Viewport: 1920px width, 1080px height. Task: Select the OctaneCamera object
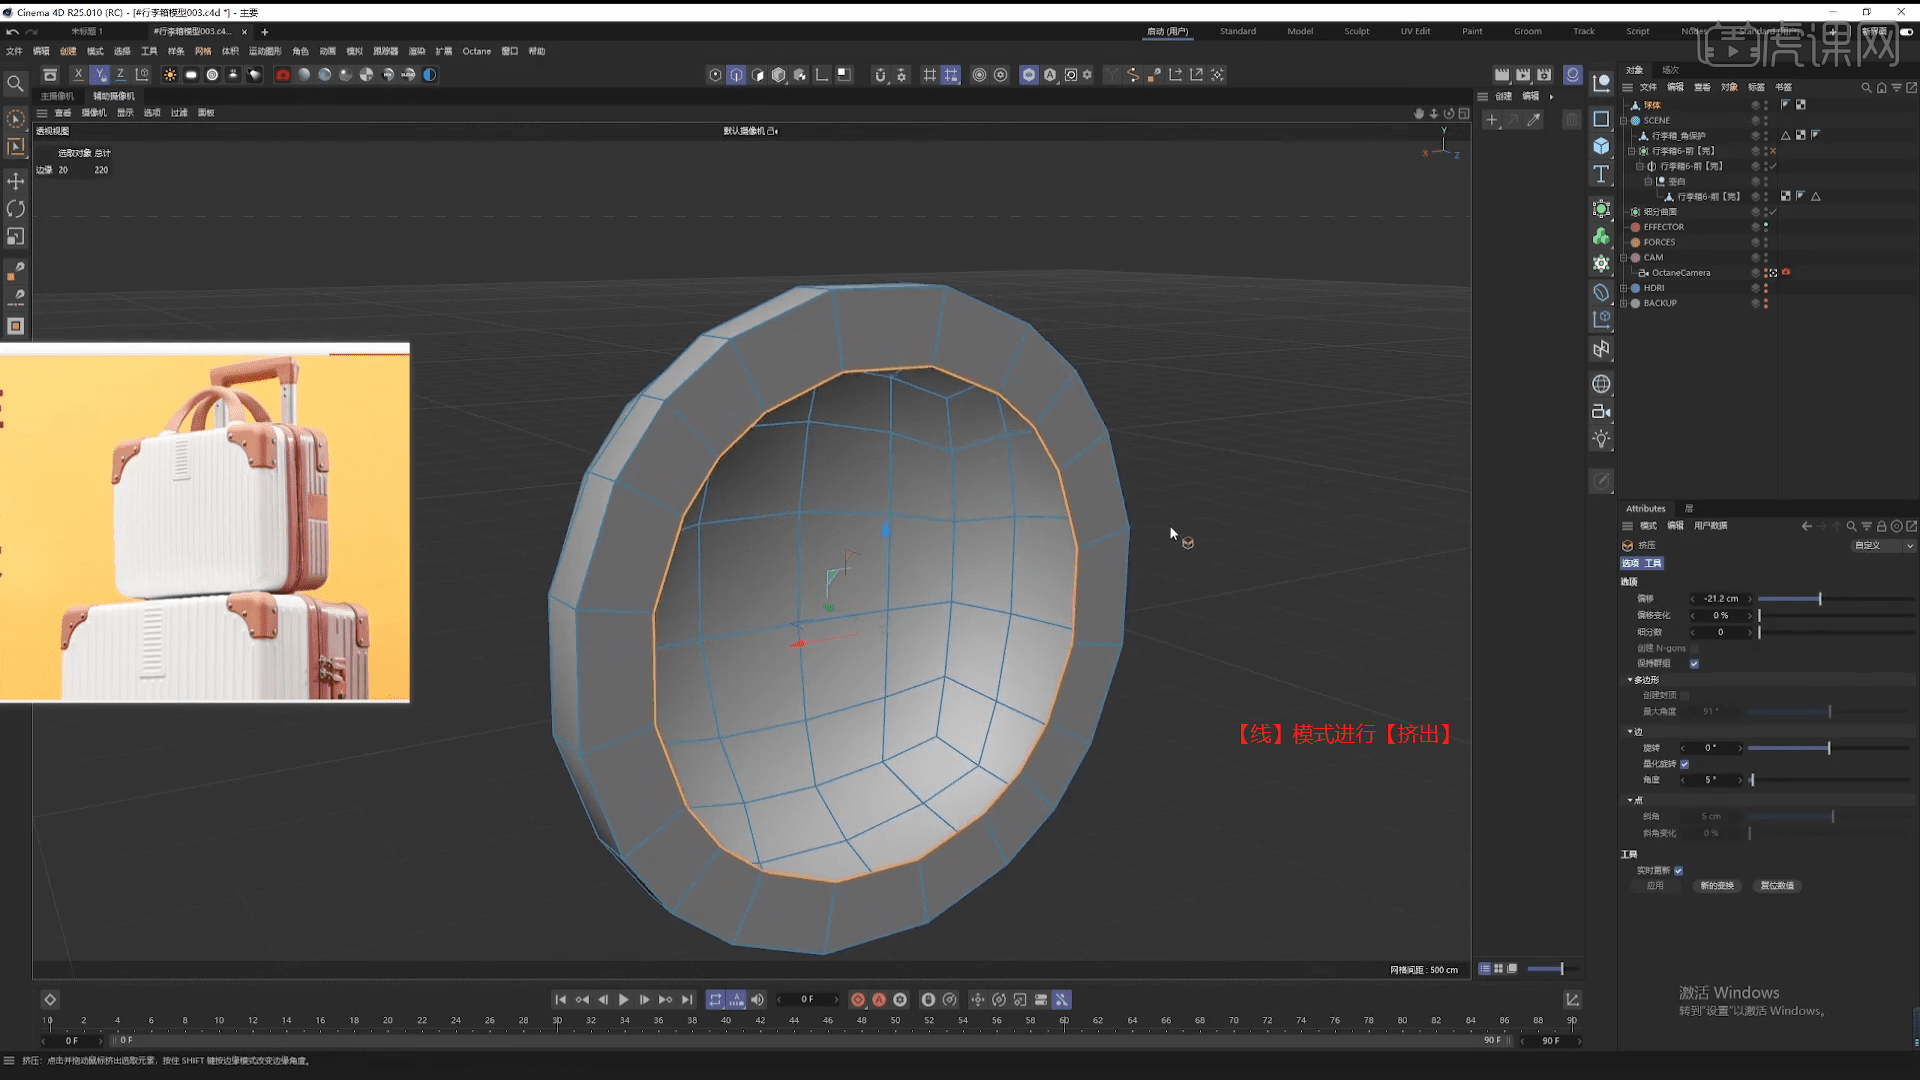[1680, 273]
